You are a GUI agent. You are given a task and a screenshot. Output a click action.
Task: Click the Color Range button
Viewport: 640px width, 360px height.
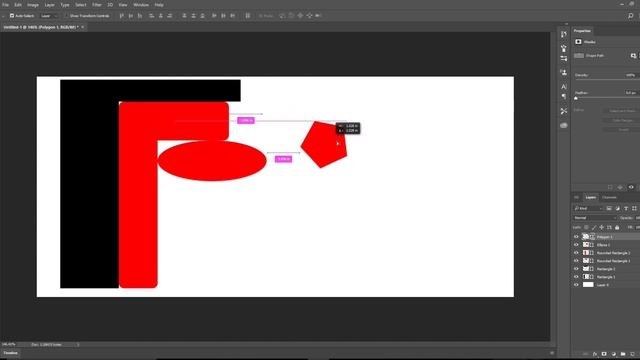(x=622, y=120)
